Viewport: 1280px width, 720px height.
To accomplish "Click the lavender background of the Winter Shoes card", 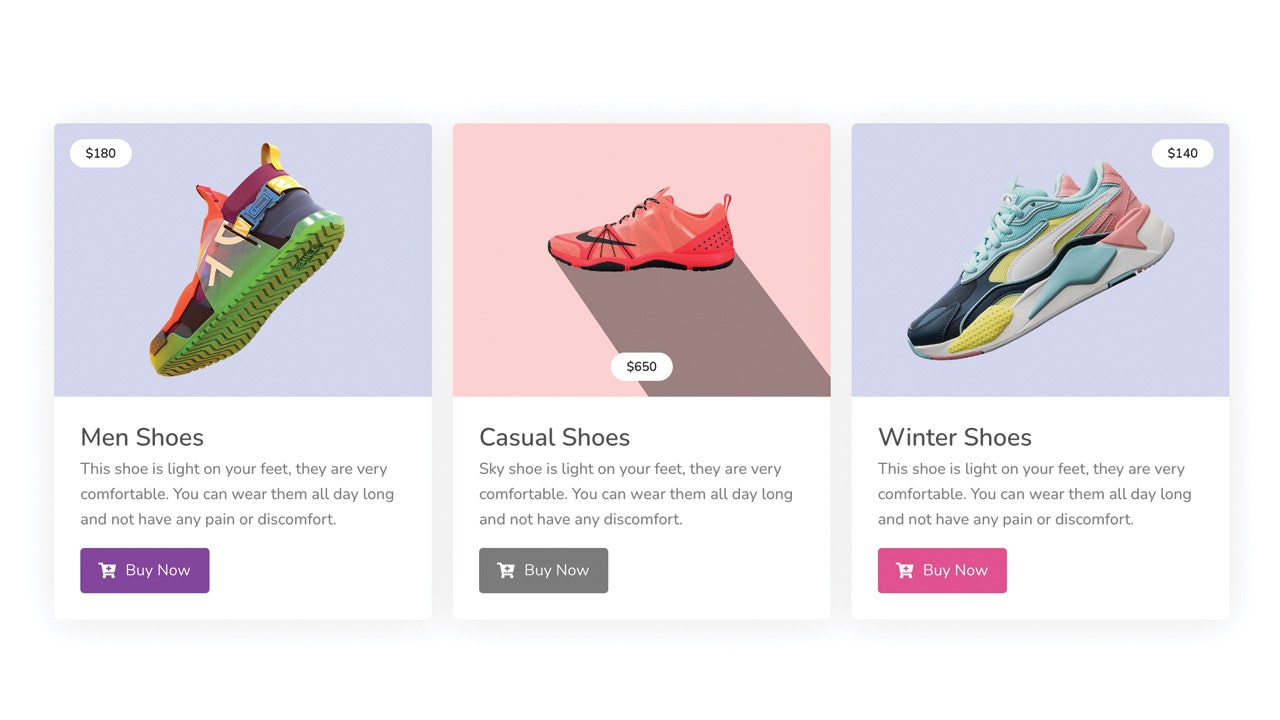I will pyautogui.click(x=900, y=360).
